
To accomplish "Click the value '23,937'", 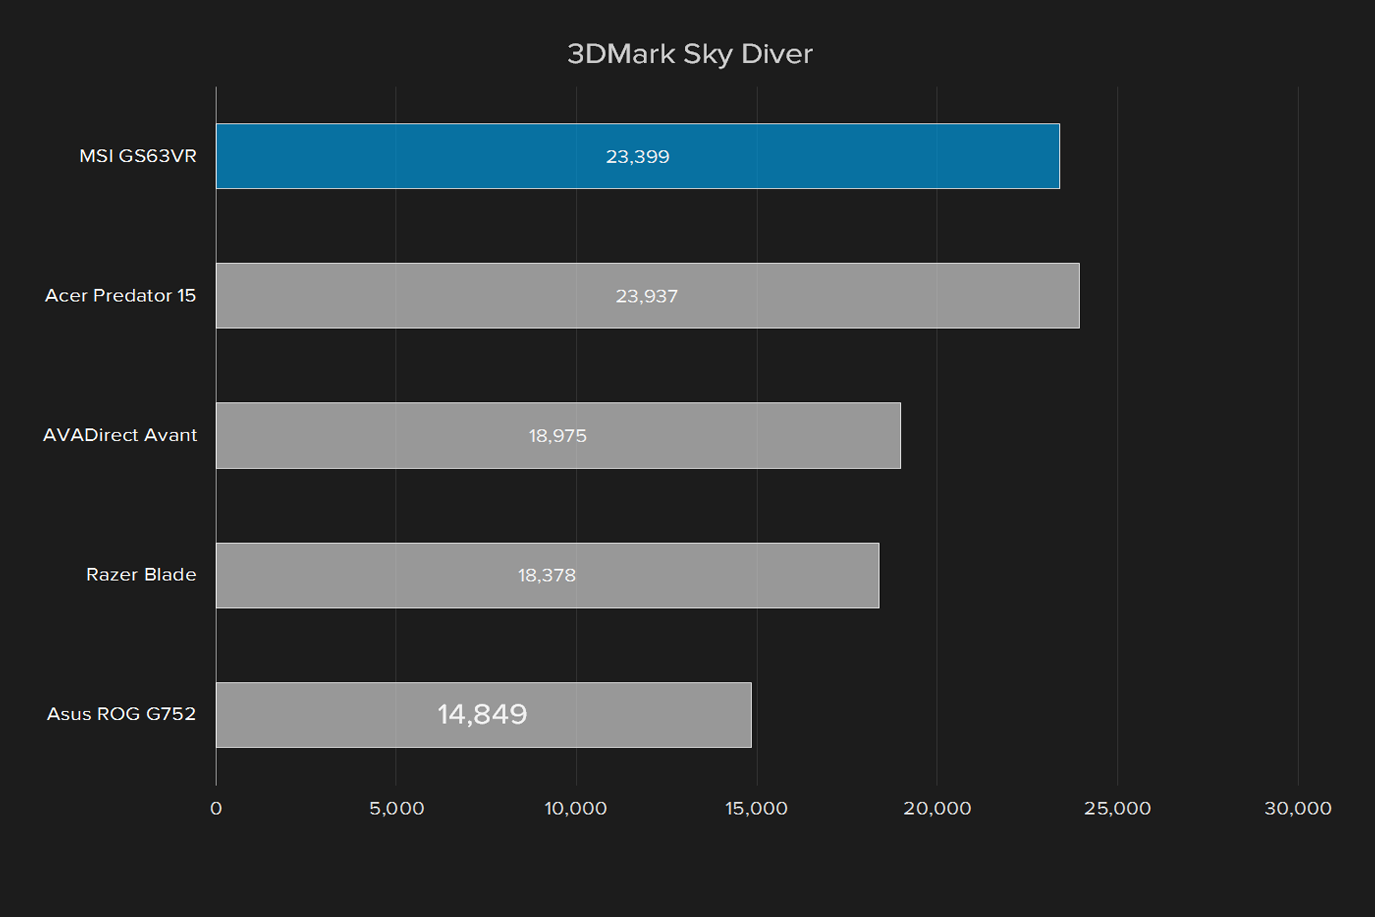I will click(x=647, y=296).
